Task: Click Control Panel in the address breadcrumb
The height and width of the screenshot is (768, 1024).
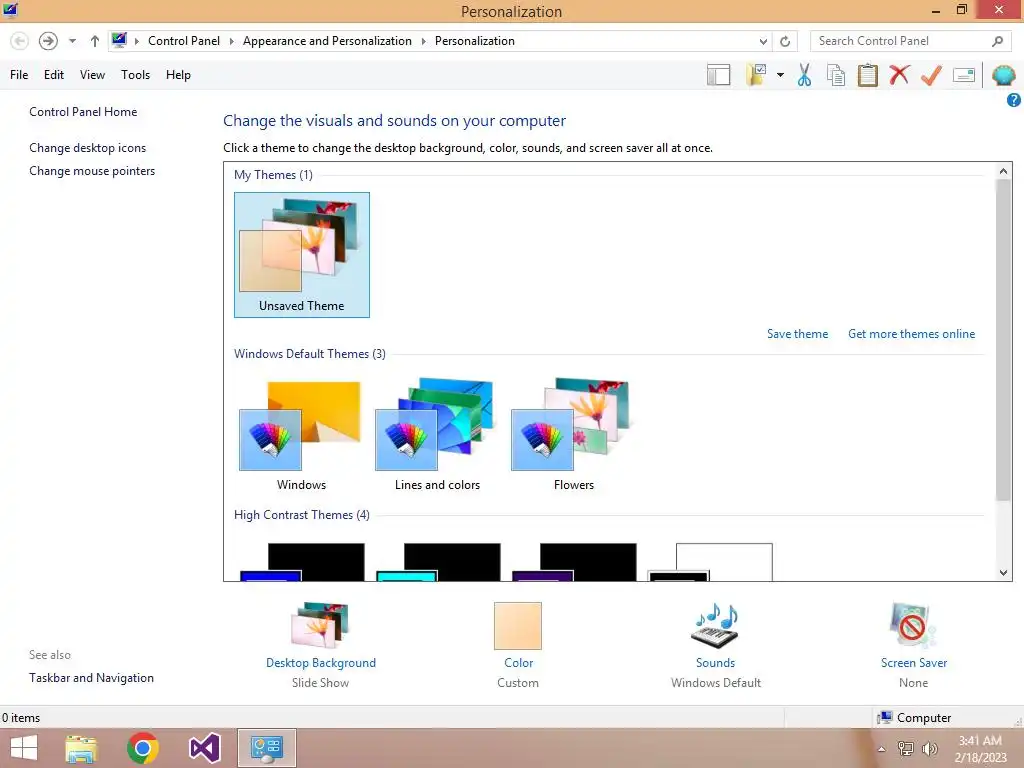Action: coord(184,41)
